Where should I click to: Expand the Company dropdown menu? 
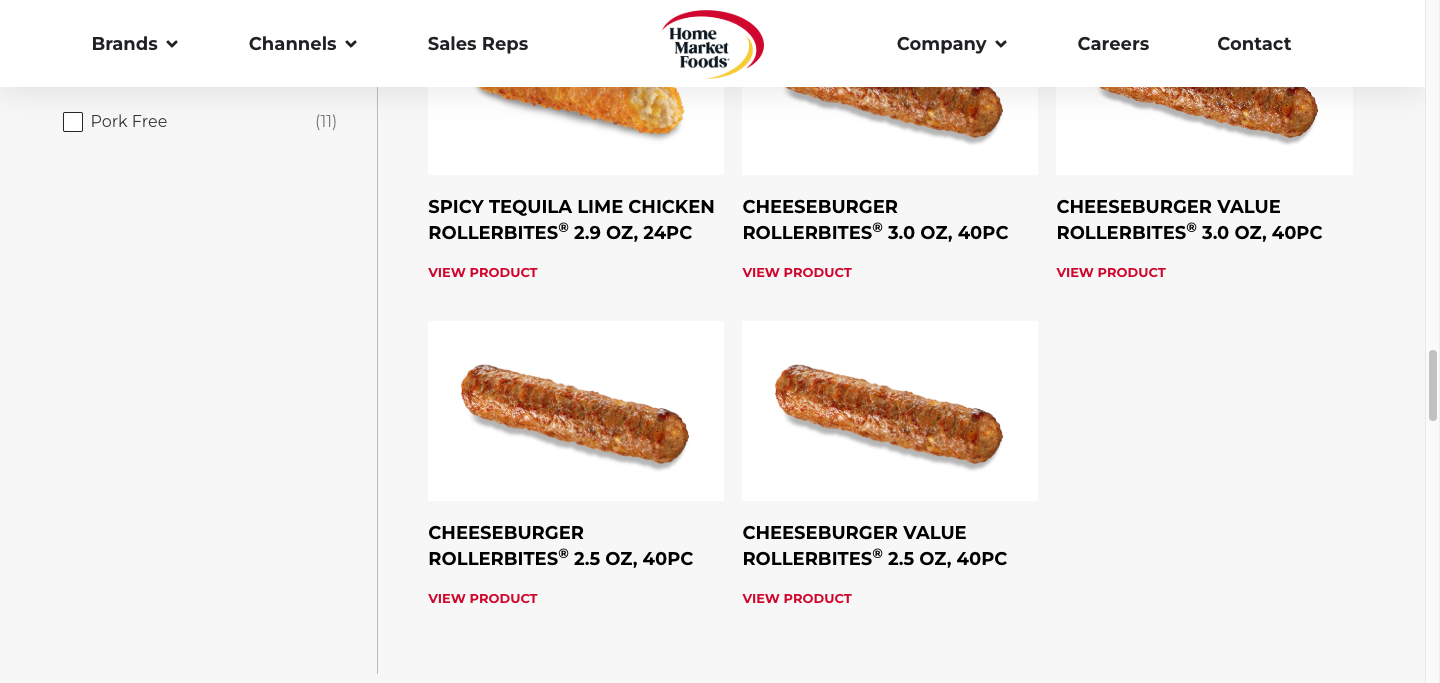tap(951, 44)
